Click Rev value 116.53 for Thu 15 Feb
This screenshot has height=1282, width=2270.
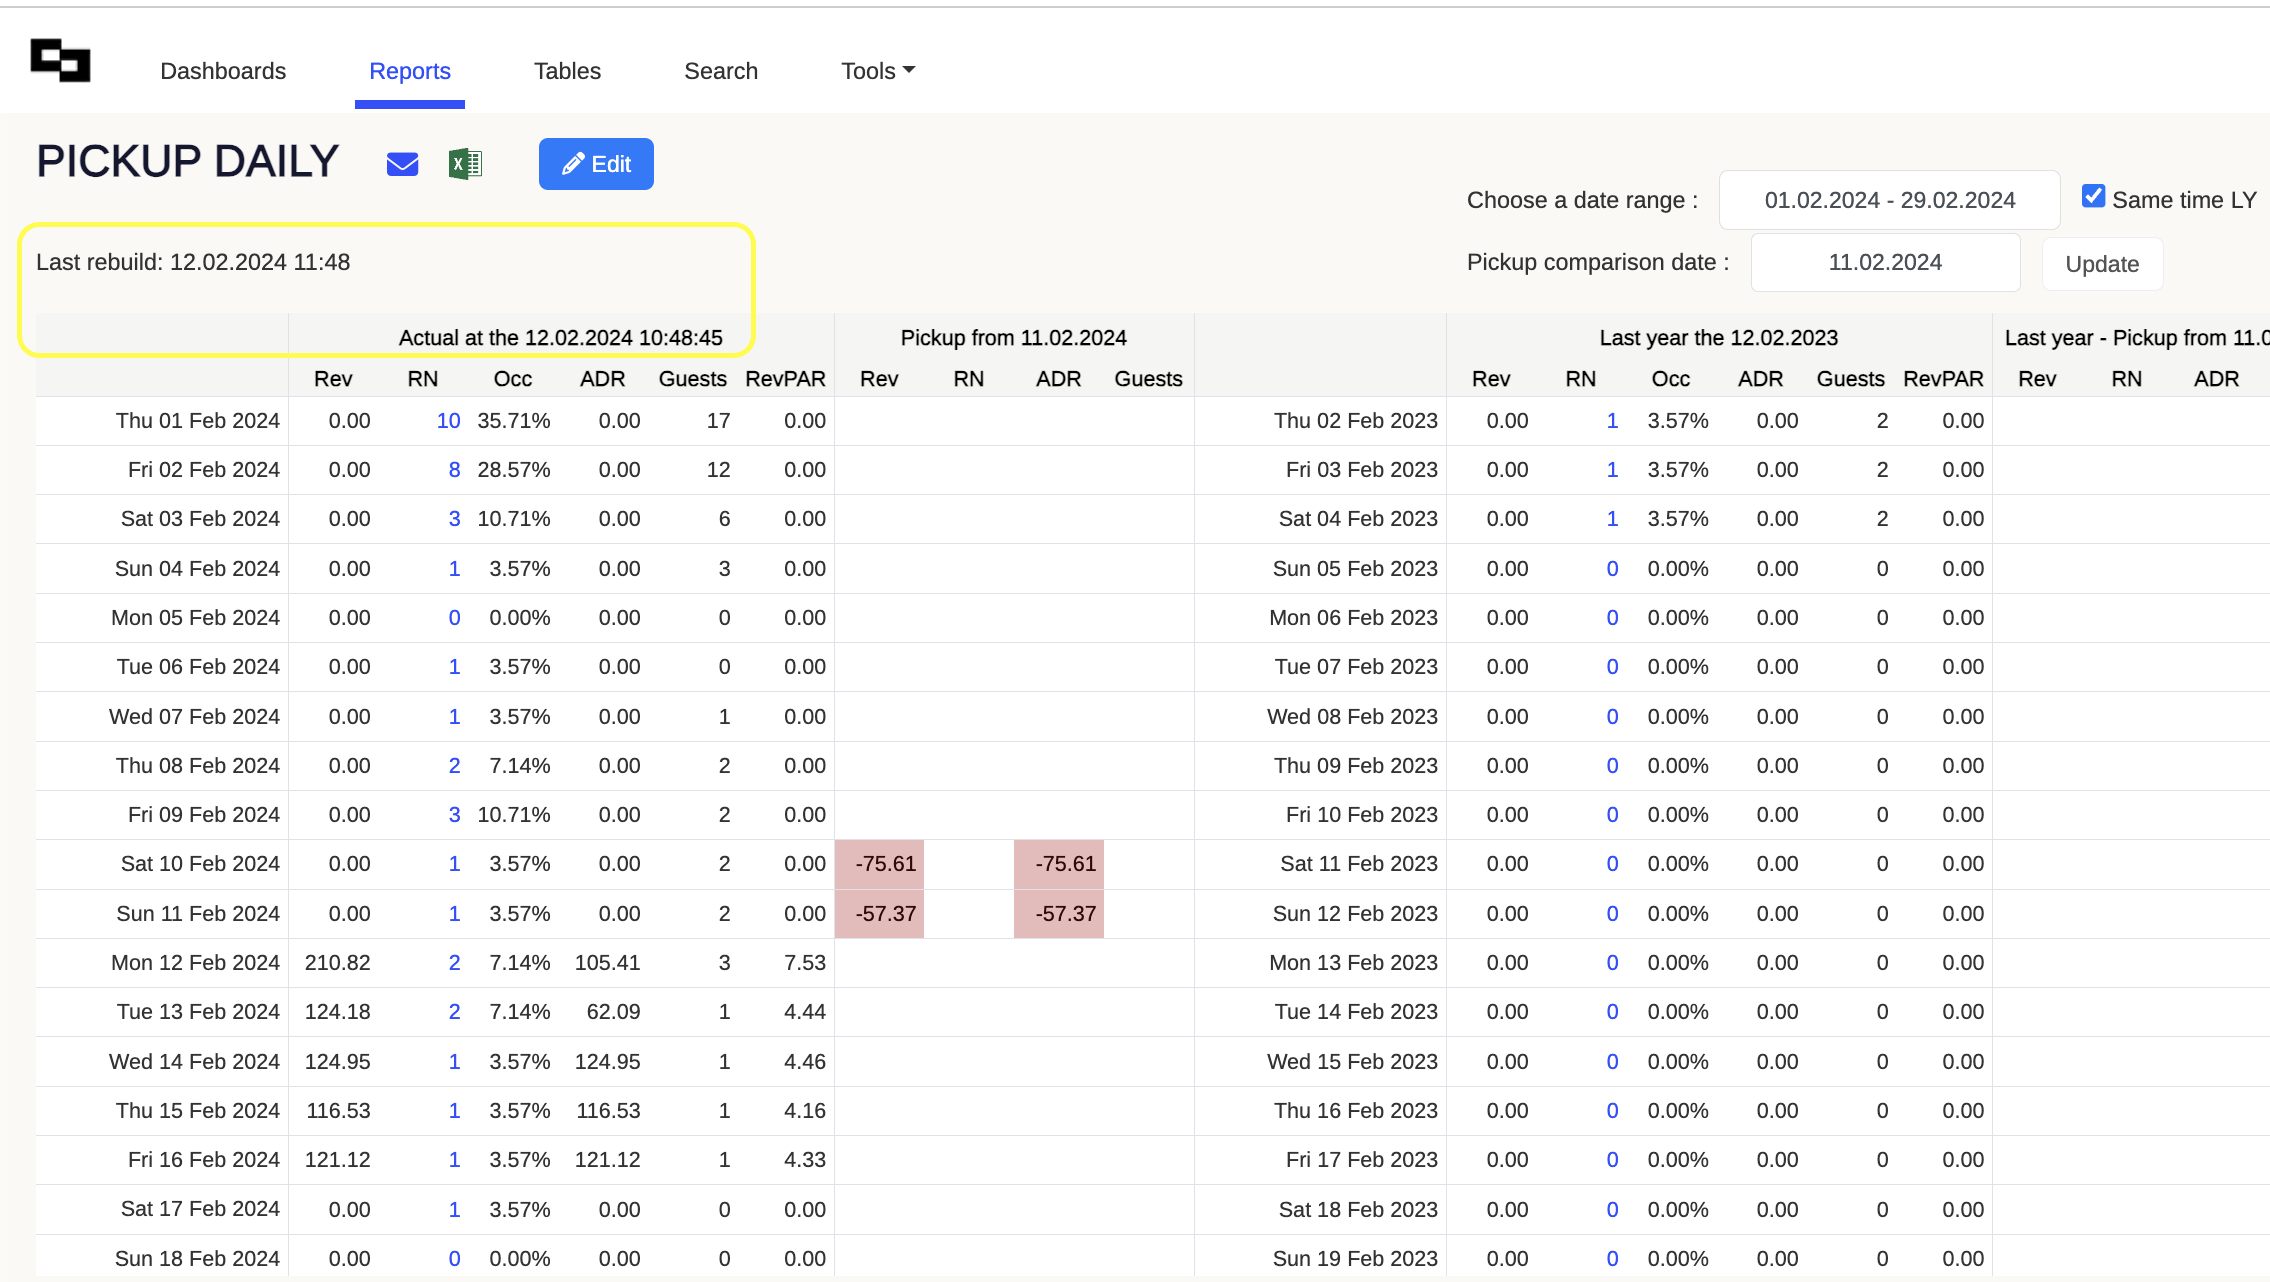tap(338, 1111)
